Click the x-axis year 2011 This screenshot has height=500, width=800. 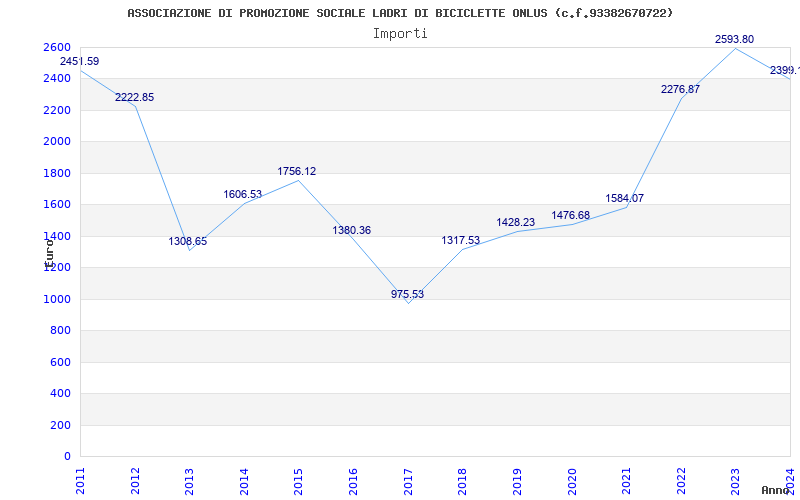(80, 481)
